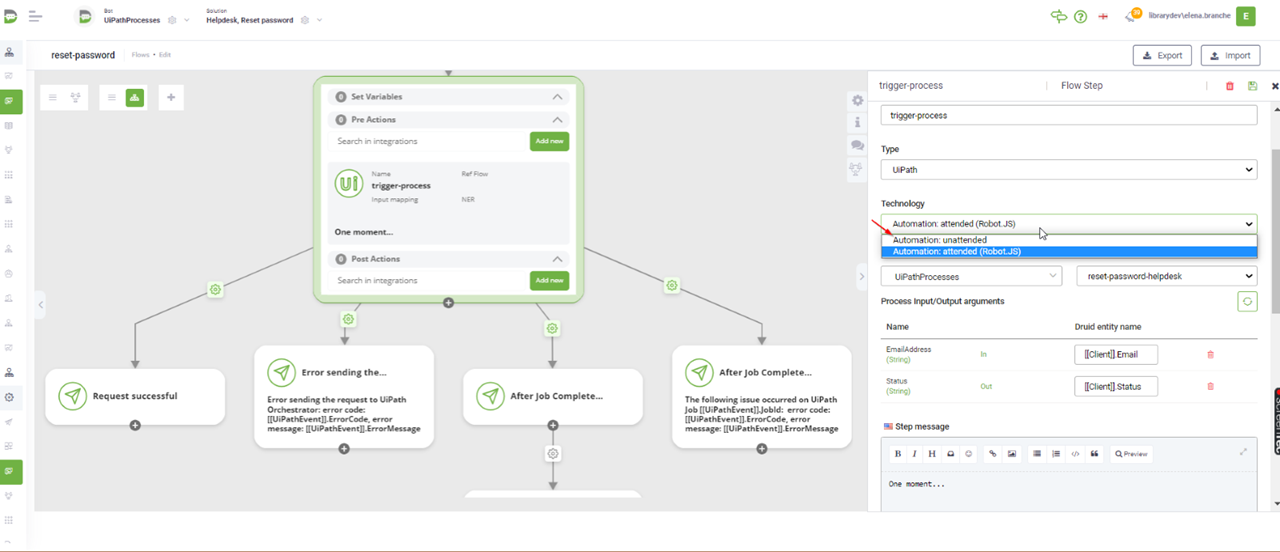Delete the EmailAddress argument row

point(1211,354)
